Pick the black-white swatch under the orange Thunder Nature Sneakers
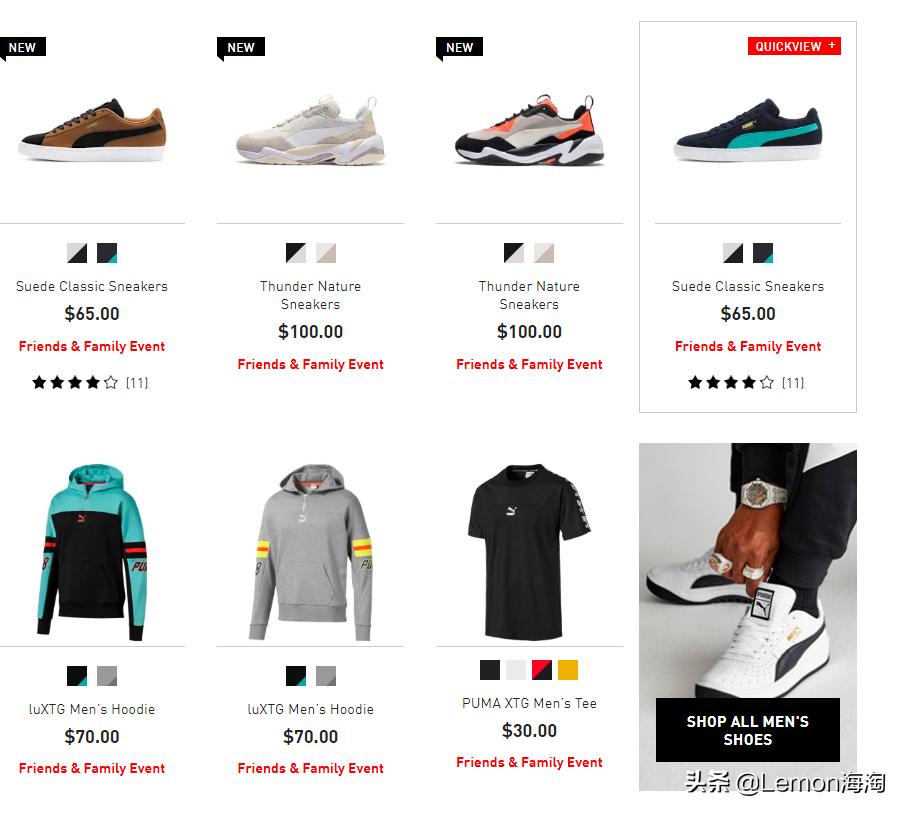 (x=514, y=253)
